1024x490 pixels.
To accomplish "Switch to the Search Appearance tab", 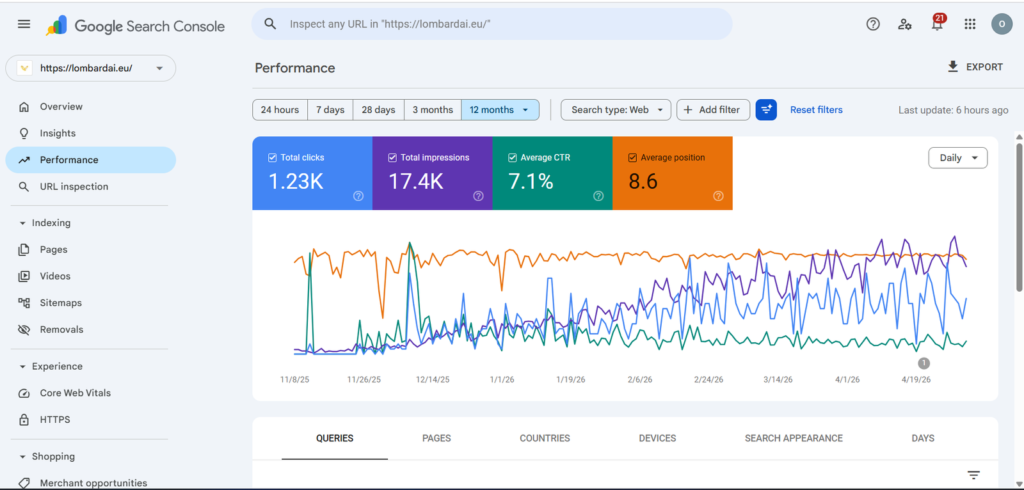I will coord(793,438).
